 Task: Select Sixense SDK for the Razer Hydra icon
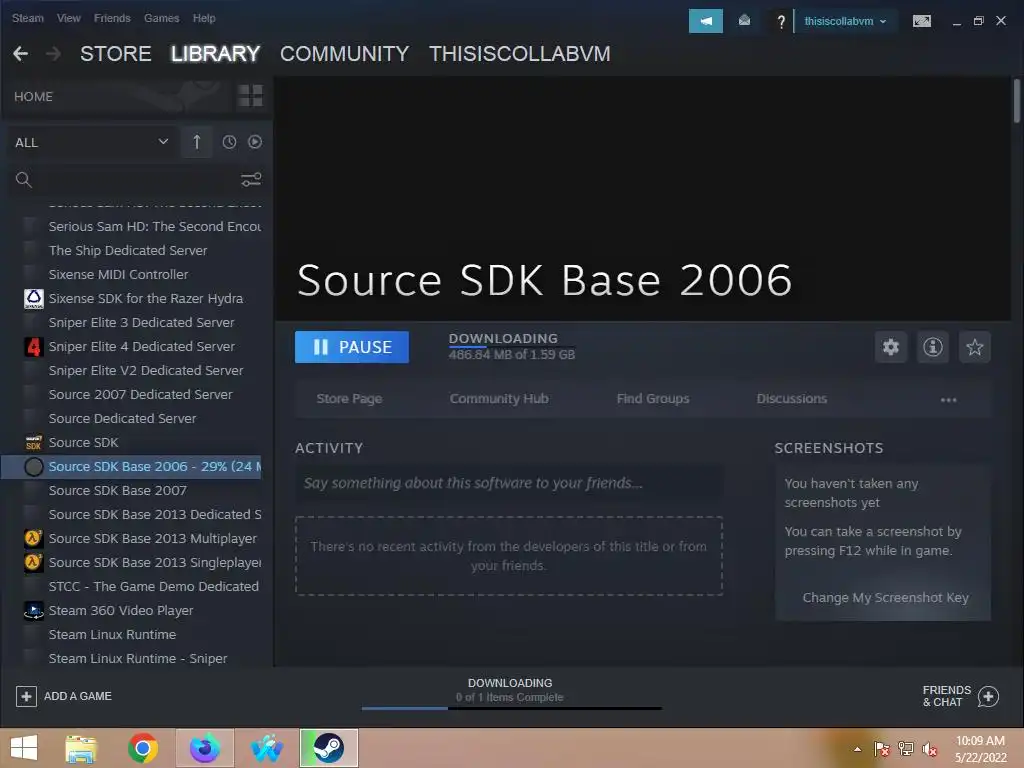[34, 298]
